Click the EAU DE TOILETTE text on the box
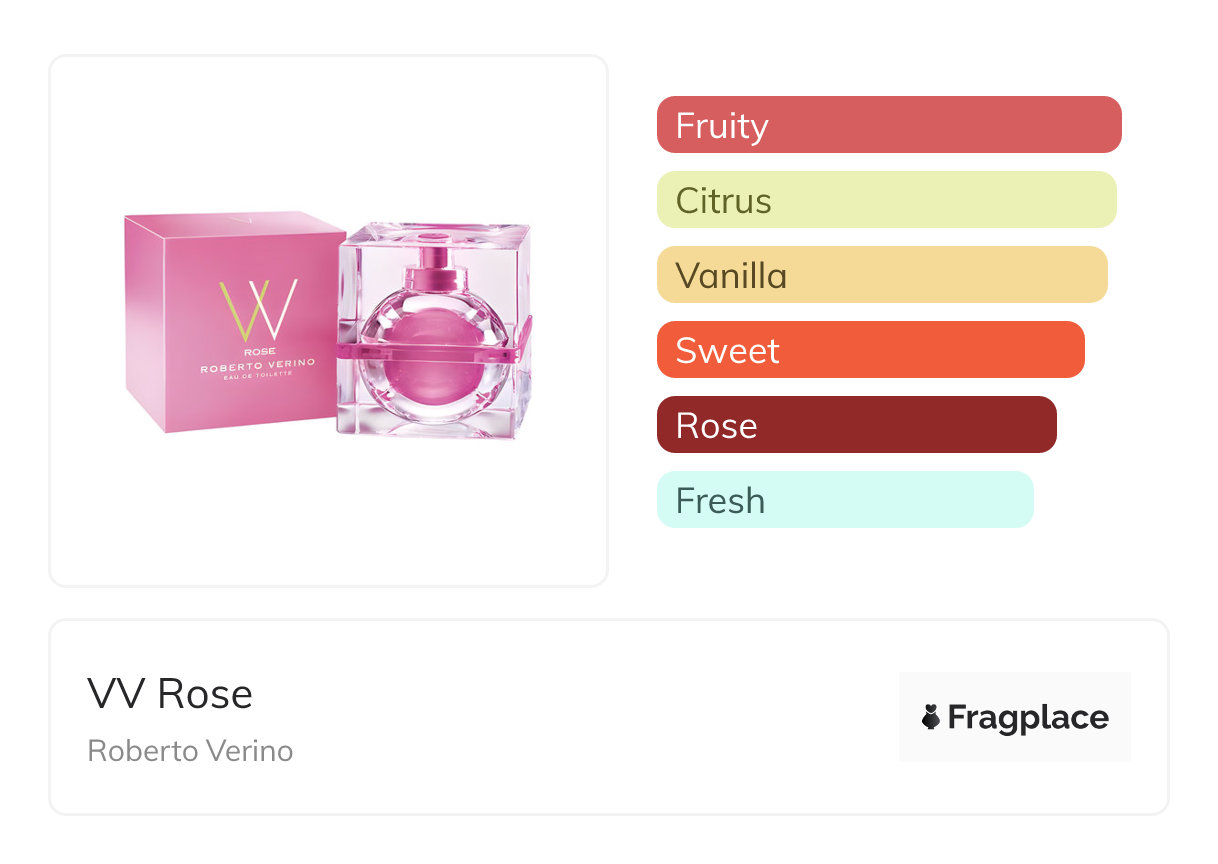 point(258,378)
